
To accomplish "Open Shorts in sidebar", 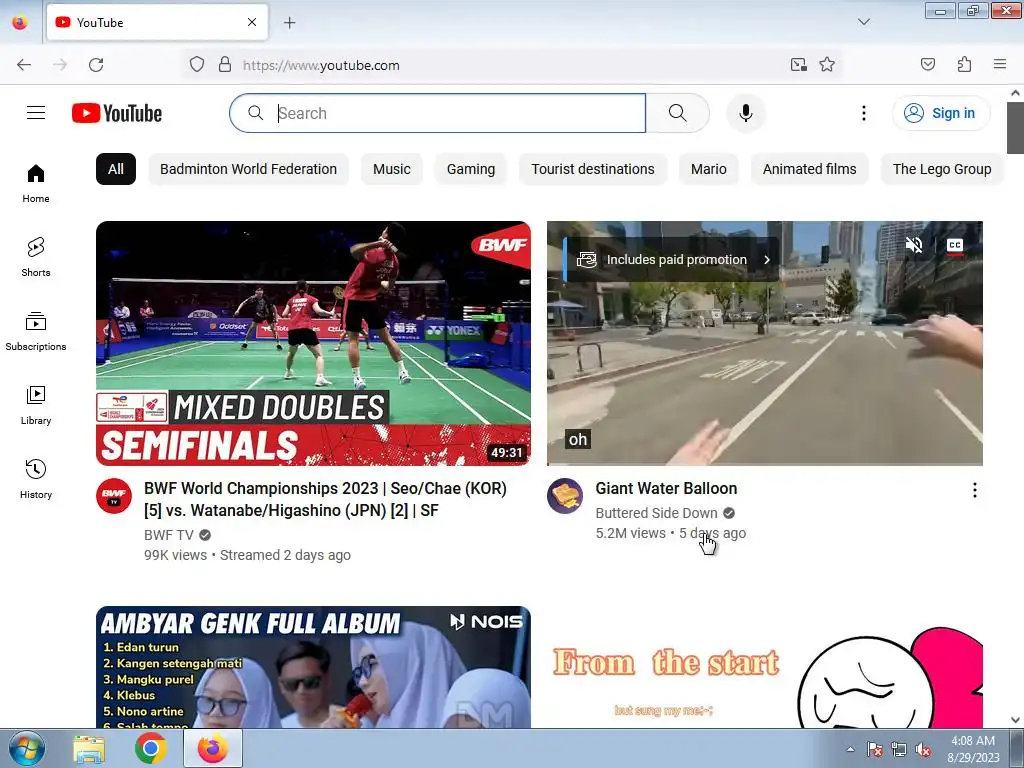I will click(x=36, y=257).
